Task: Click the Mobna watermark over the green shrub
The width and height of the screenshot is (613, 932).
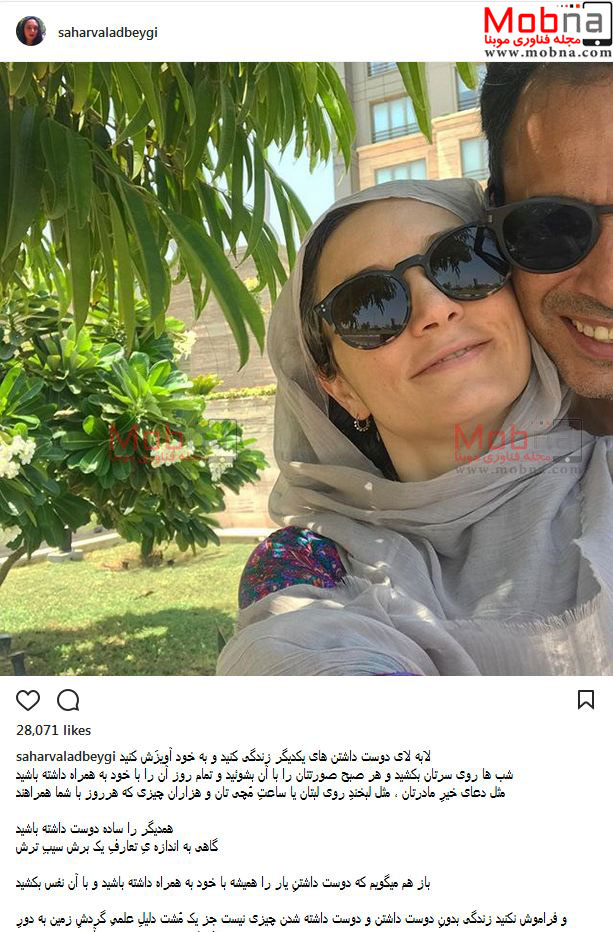Action: (172, 447)
